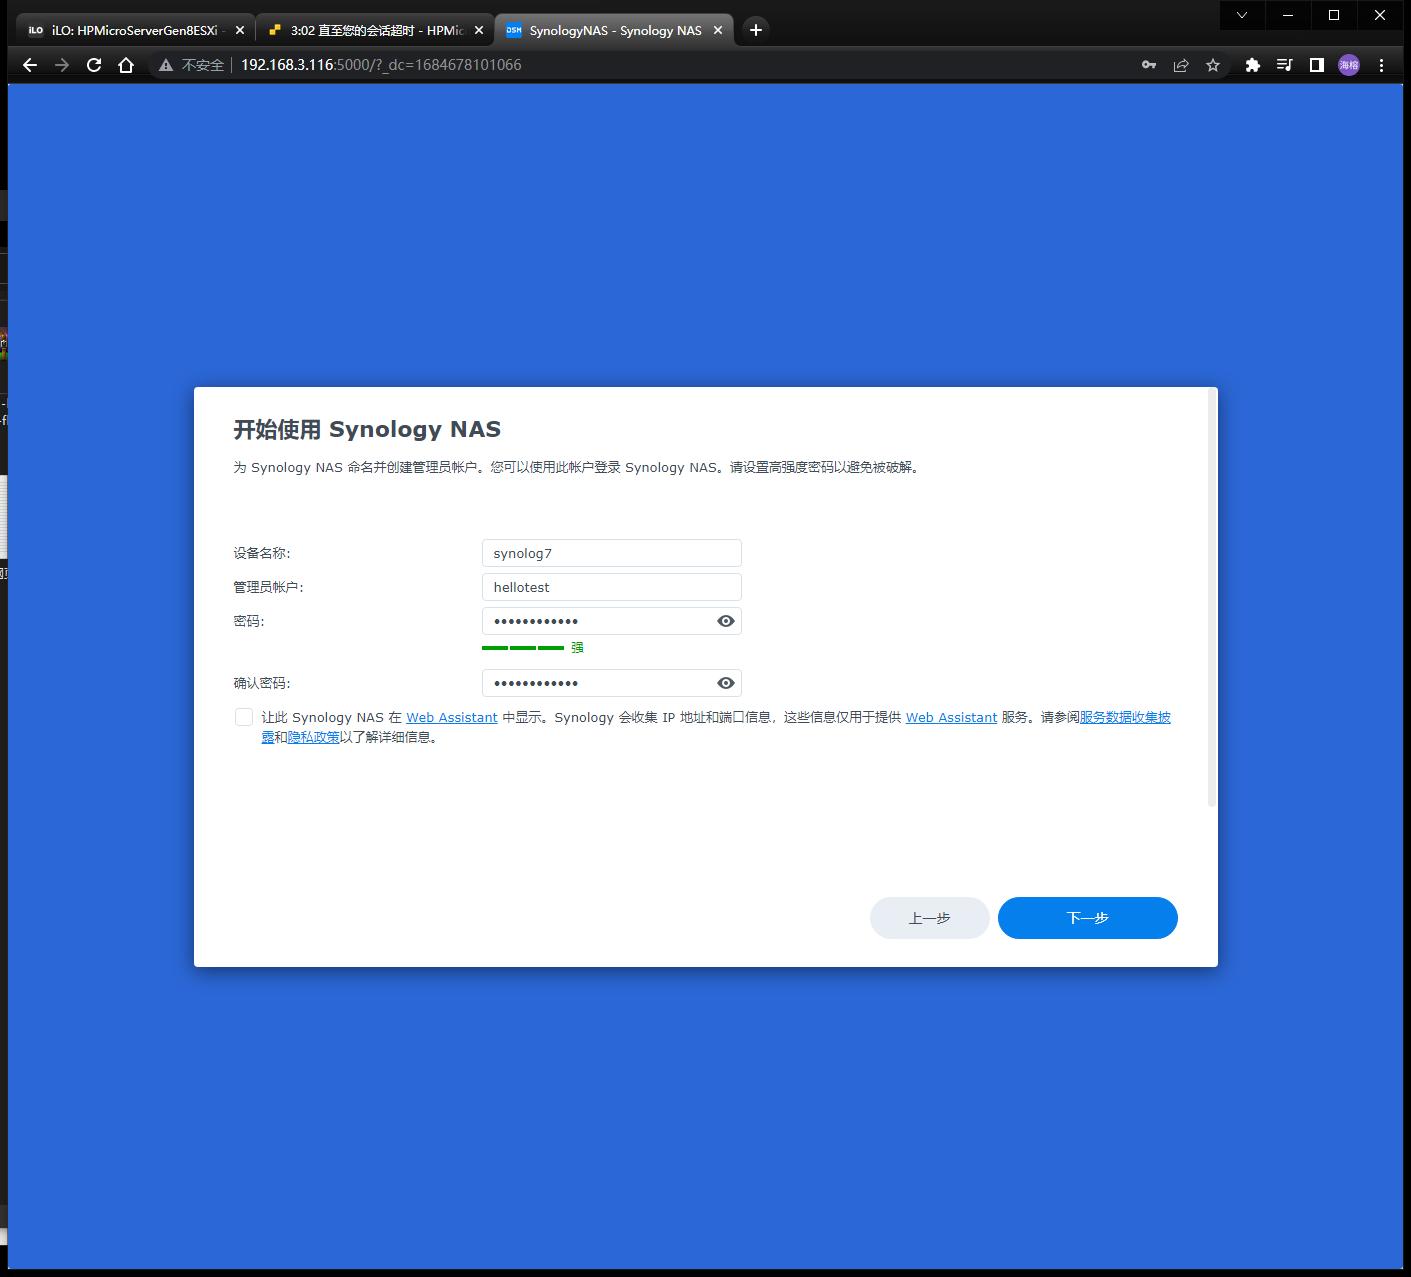The height and width of the screenshot is (1277, 1411).
Task: Open the media control playlist icon
Action: click(1284, 65)
